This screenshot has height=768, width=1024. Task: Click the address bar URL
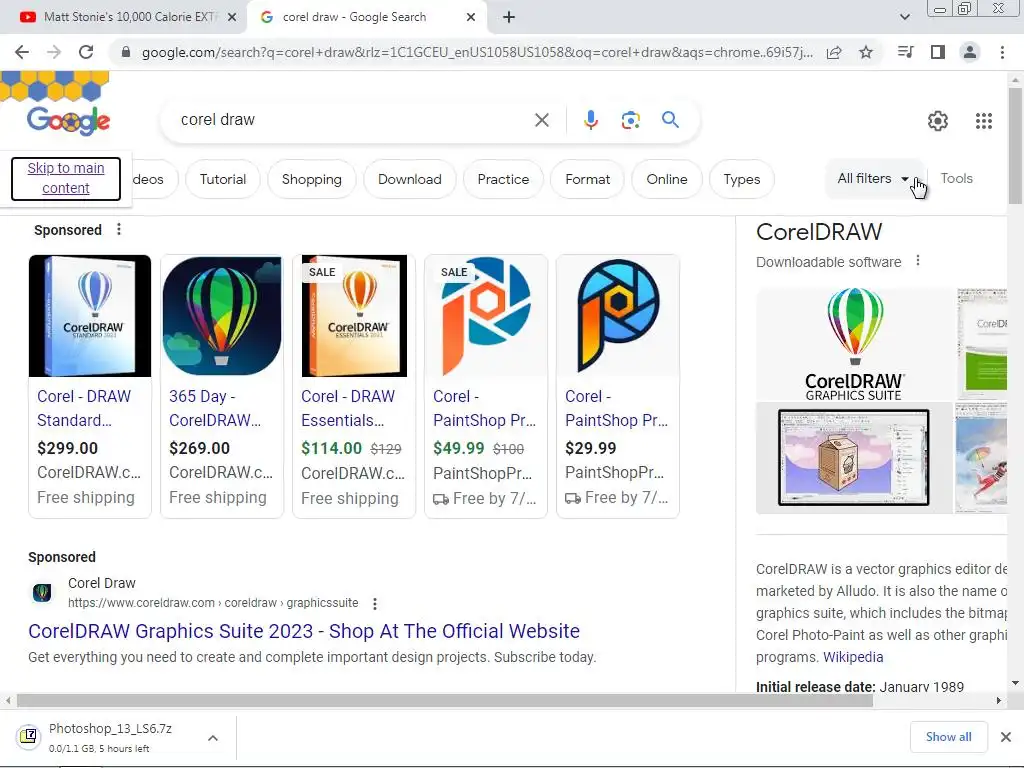(477, 52)
